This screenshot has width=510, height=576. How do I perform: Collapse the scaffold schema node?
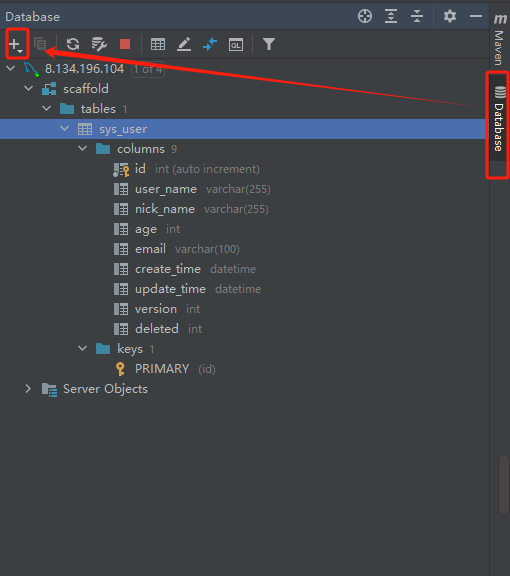(28, 89)
